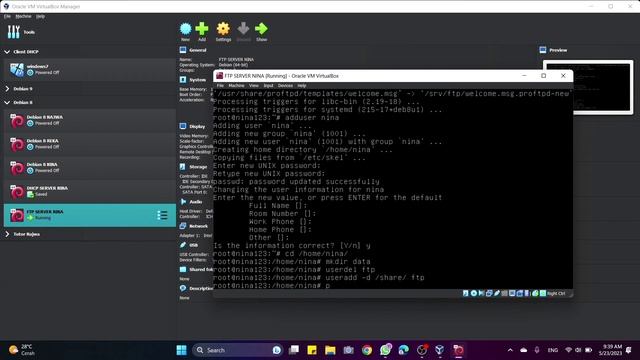Click the Description section icon in details

click(x=183, y=288)
